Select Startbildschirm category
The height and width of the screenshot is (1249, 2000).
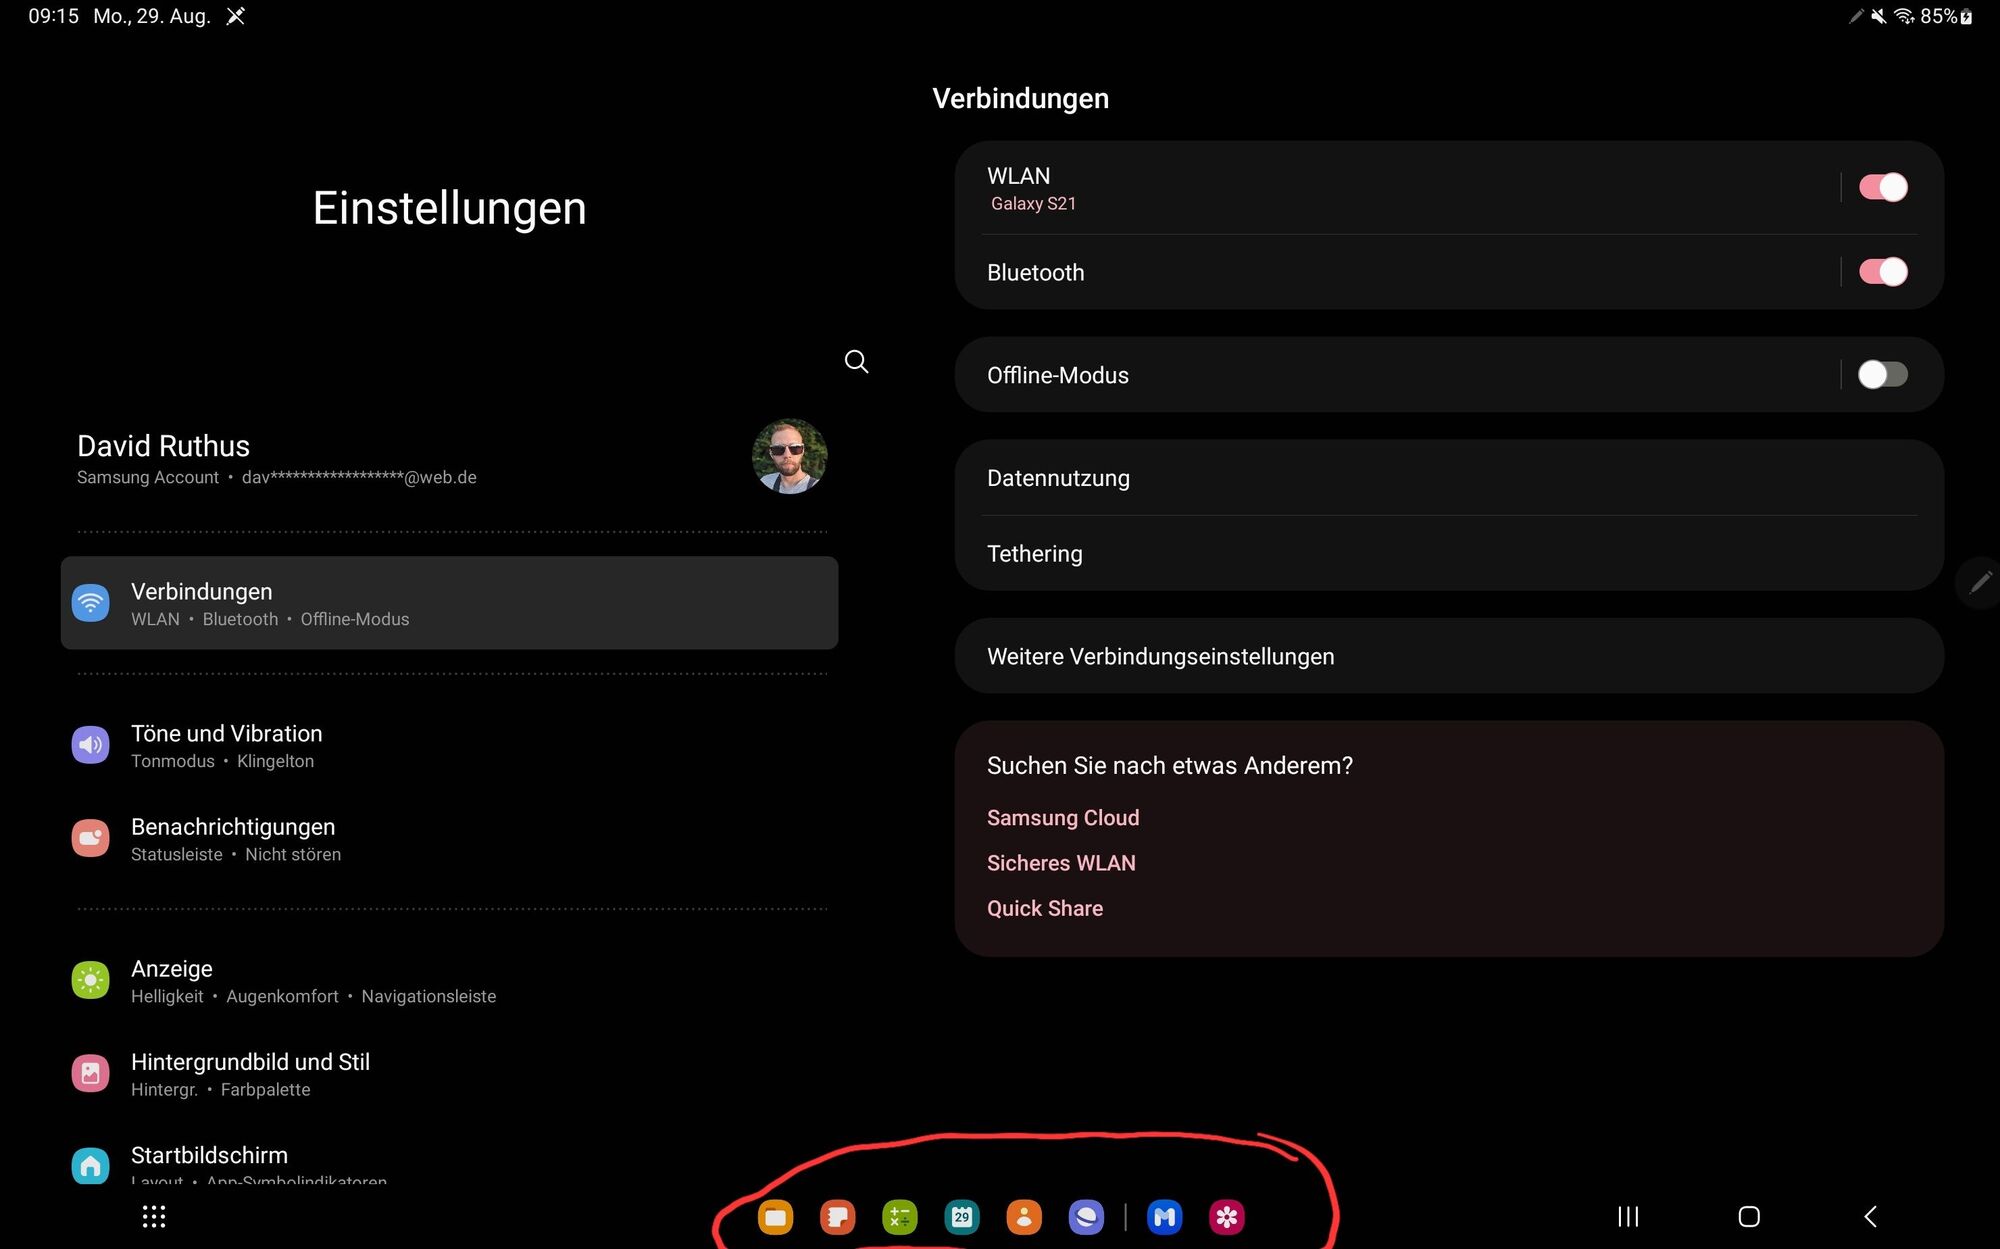(449, 1160)
